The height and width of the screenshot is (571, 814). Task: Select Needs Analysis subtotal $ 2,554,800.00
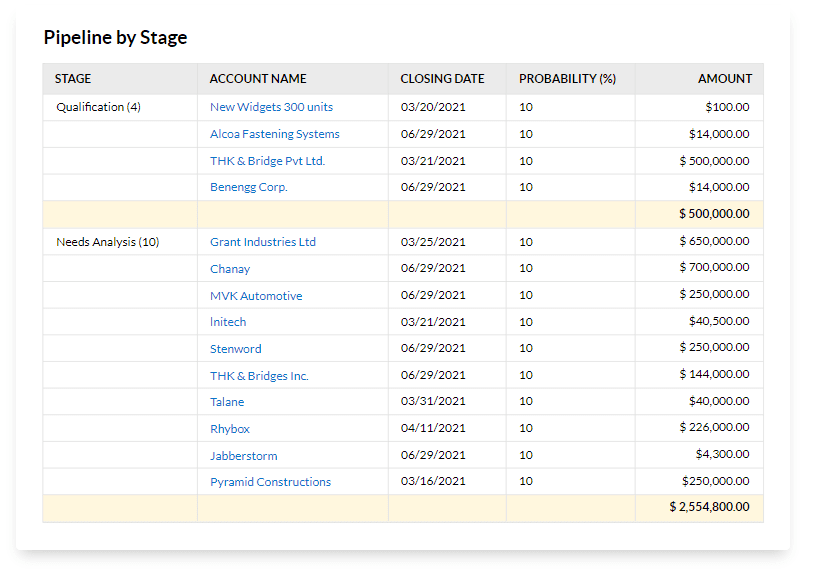(710, 507)
